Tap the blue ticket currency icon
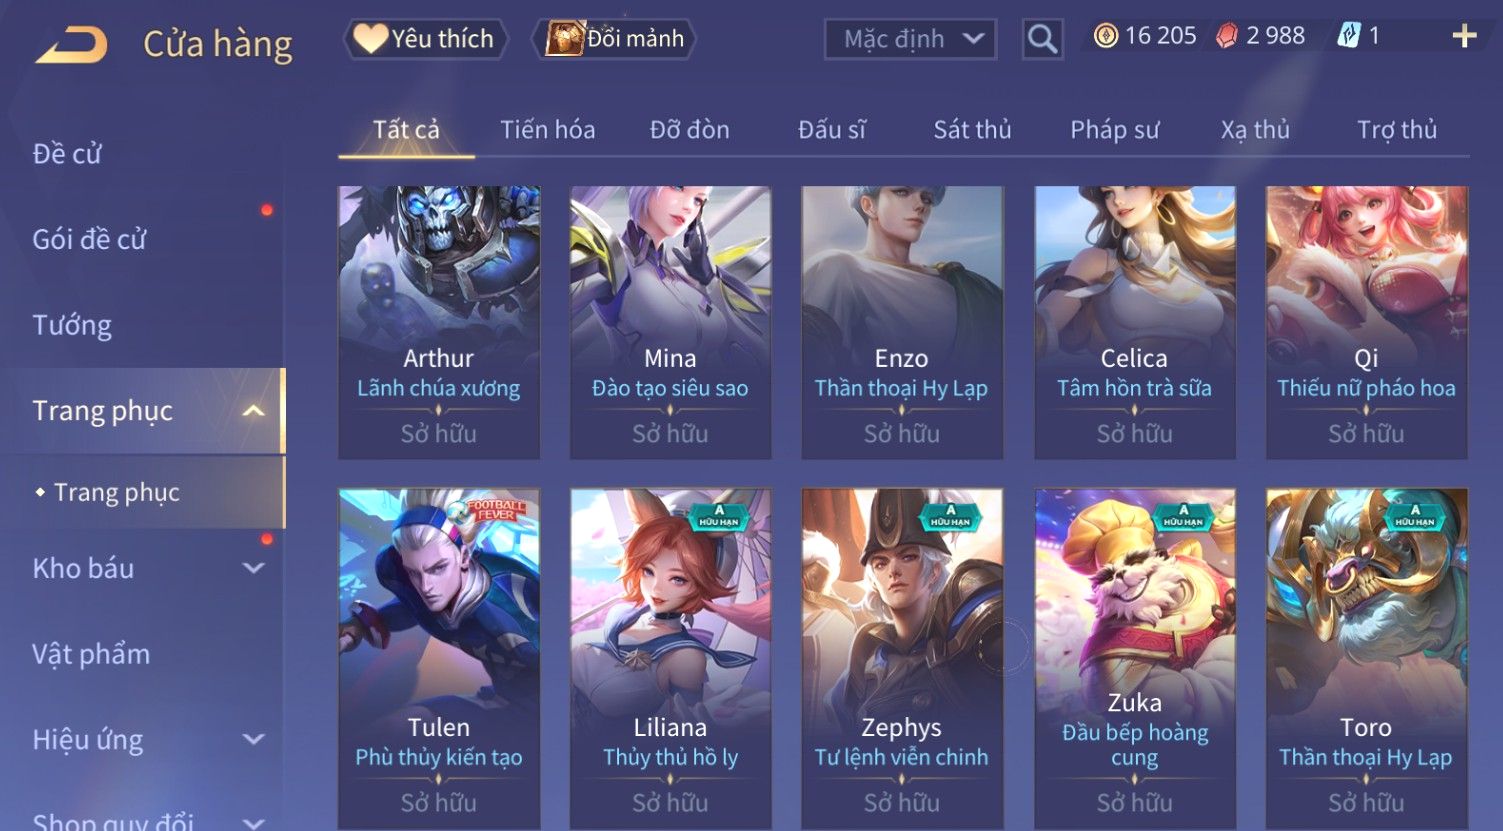1503x831 pixels. [1349, 37]
